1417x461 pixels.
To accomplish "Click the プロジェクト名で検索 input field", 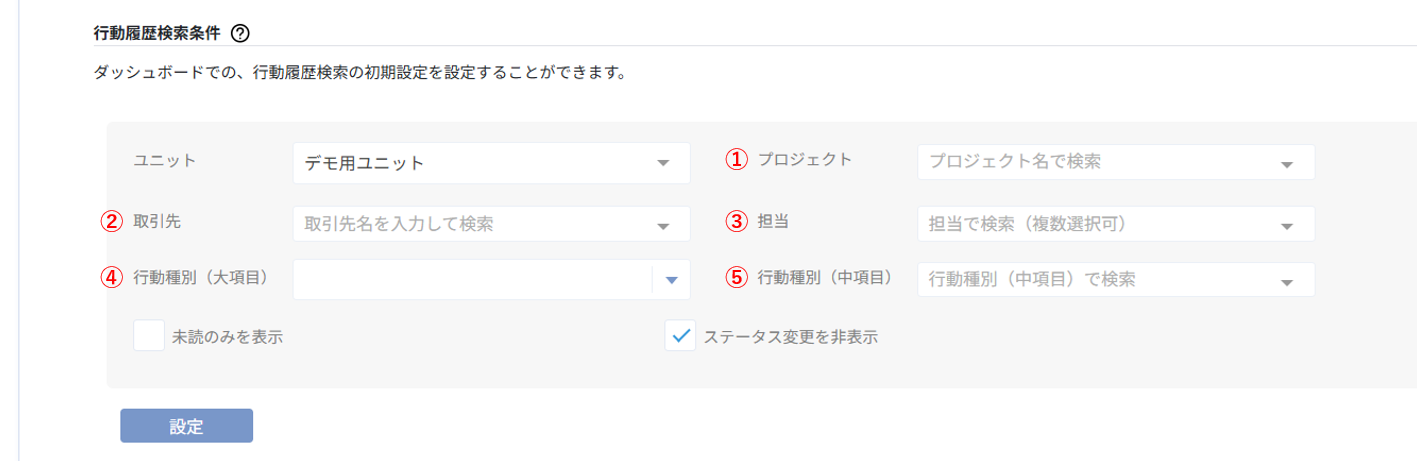I will coord(1090,162).
